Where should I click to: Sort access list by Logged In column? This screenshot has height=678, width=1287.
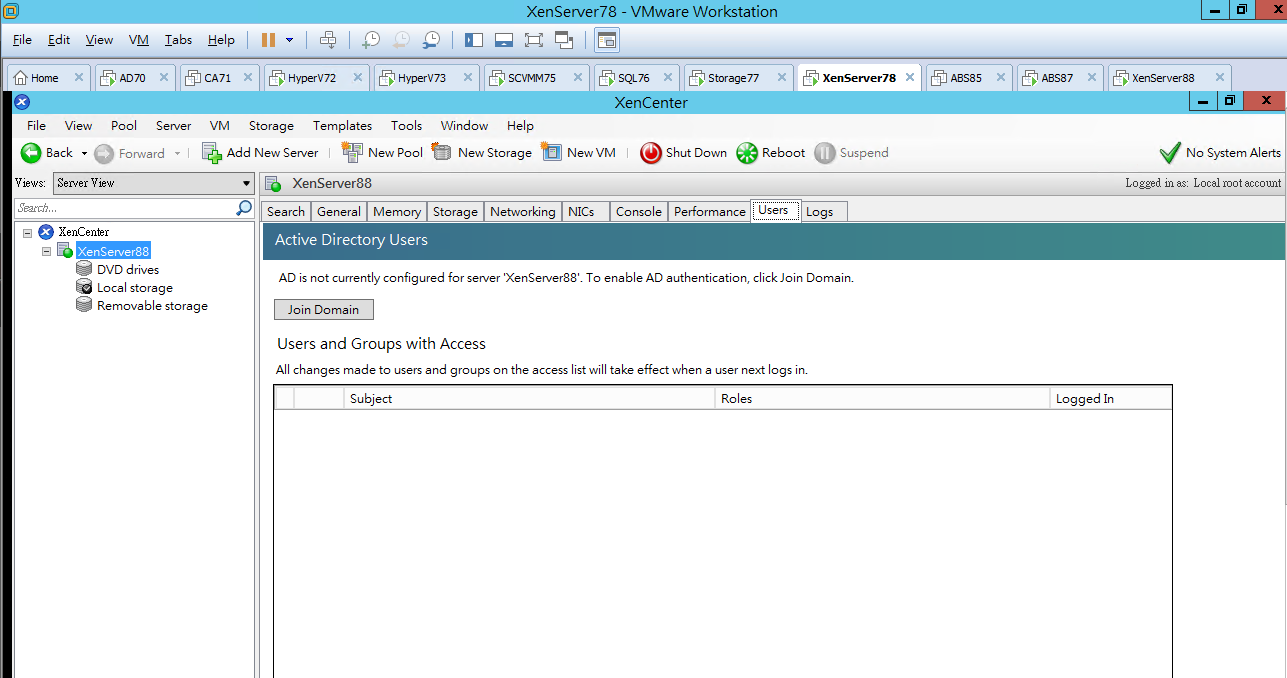pyautogui.click(x=1111, y=398)
